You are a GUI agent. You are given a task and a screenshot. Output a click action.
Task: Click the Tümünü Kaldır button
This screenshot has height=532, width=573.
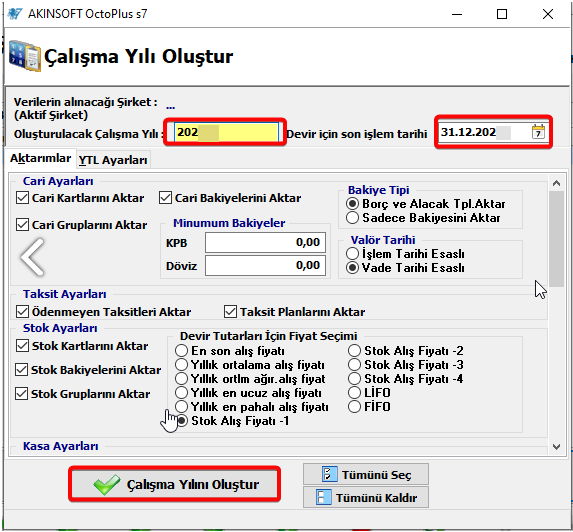(366, 497)
